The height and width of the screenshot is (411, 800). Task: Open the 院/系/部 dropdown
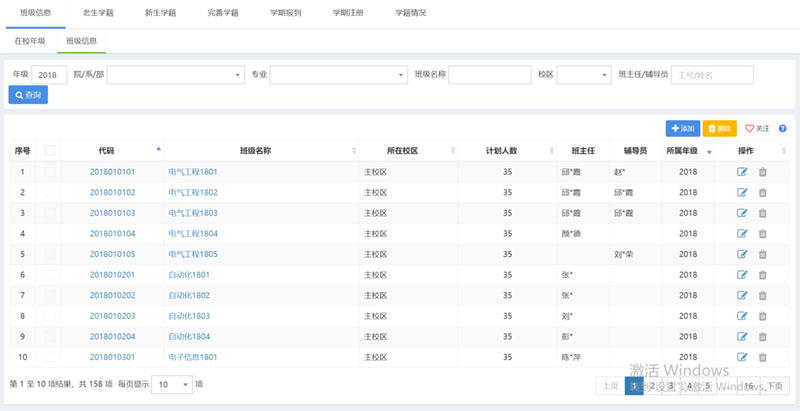175,75
